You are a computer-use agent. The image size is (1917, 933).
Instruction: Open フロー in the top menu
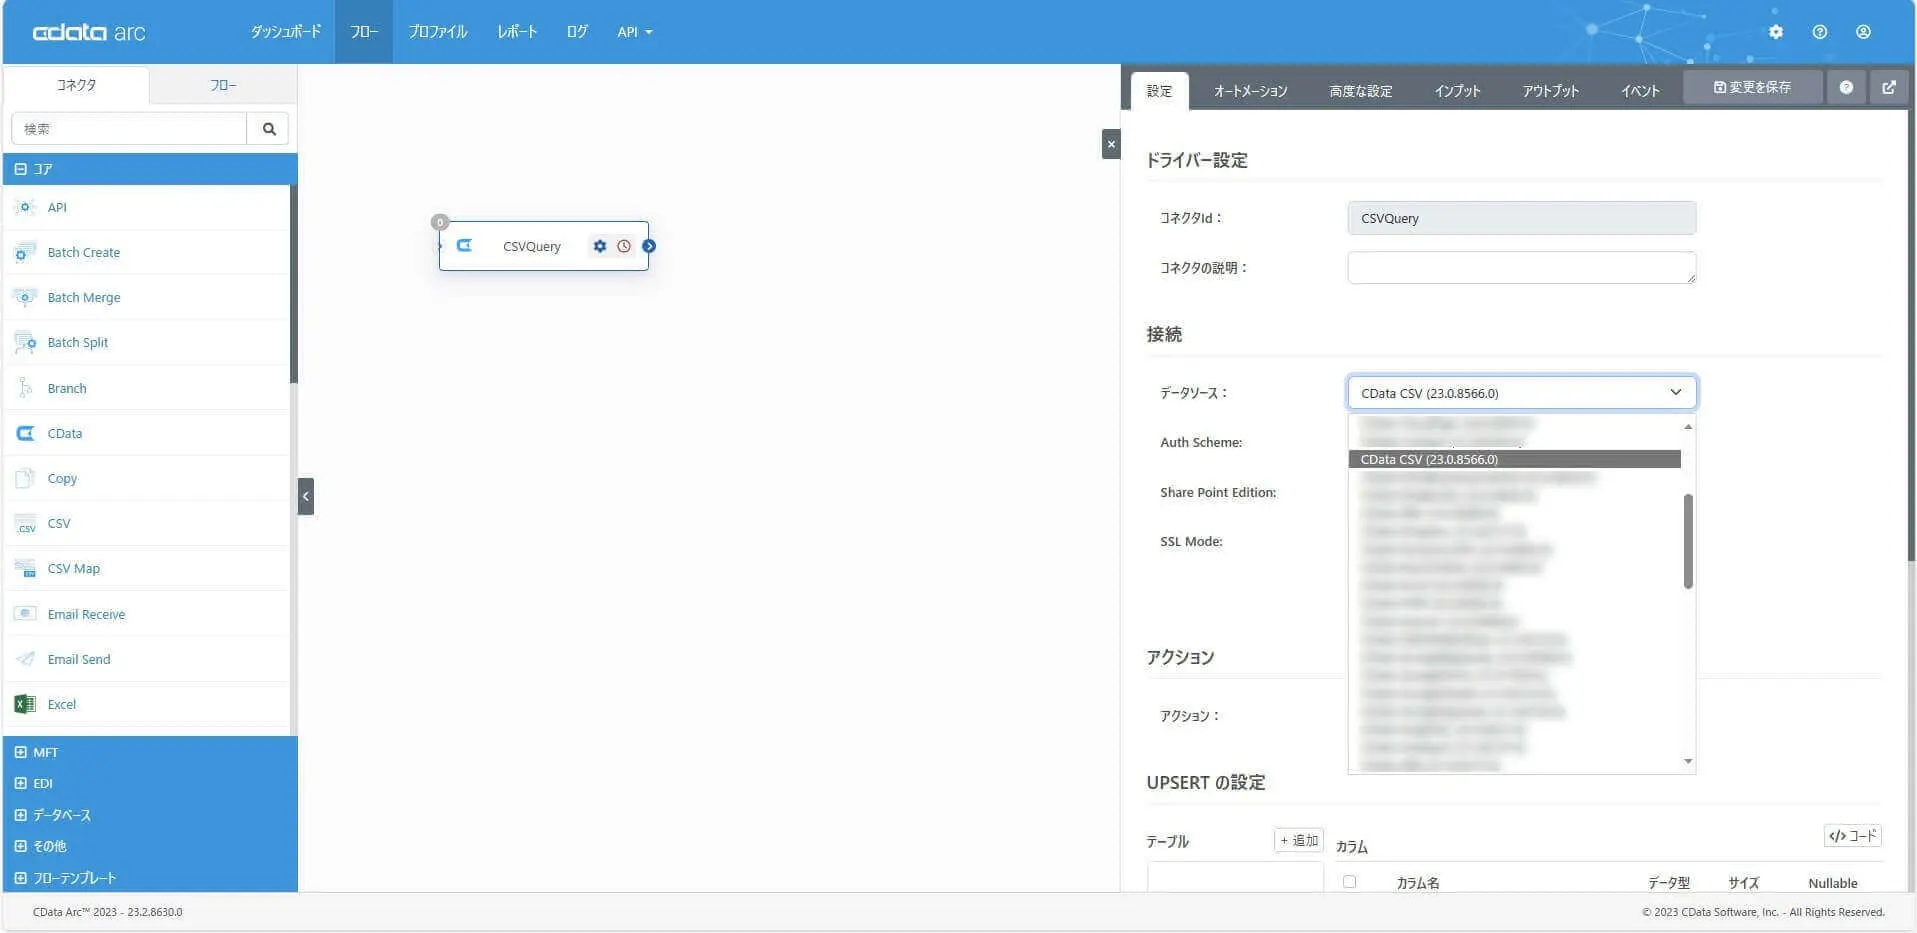pyautogui.click(x=364, y=32)
